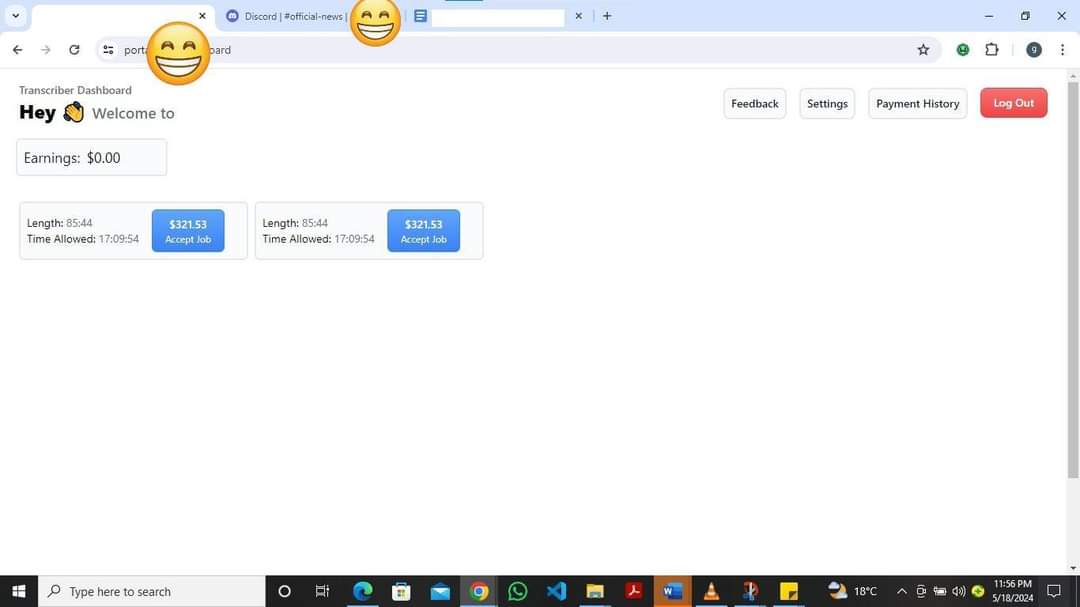This screenshot has width=1080, height=607.
Task: Open File Explorer from taskbar
Action: click(595, 591)
